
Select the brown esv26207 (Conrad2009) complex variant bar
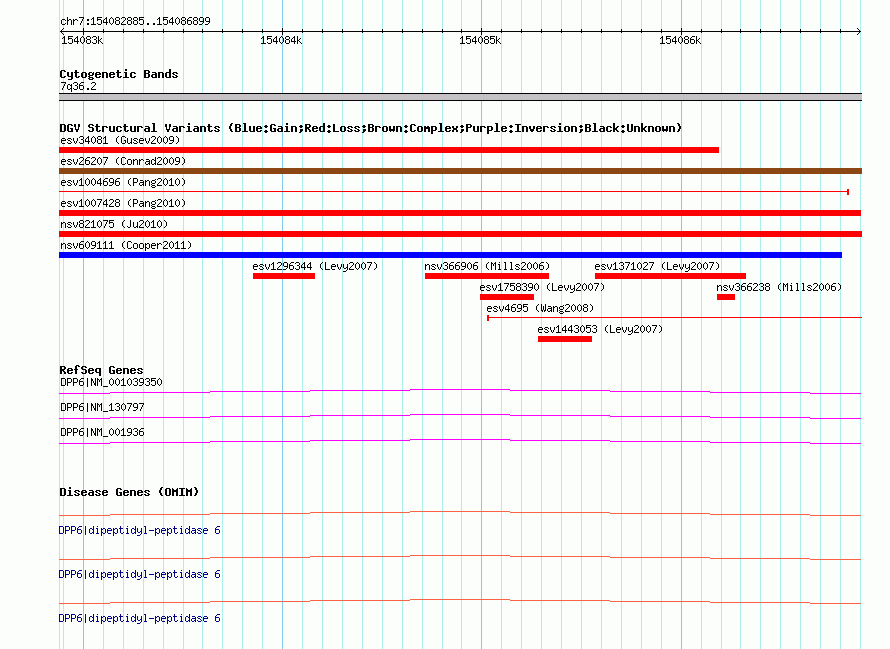460,171
